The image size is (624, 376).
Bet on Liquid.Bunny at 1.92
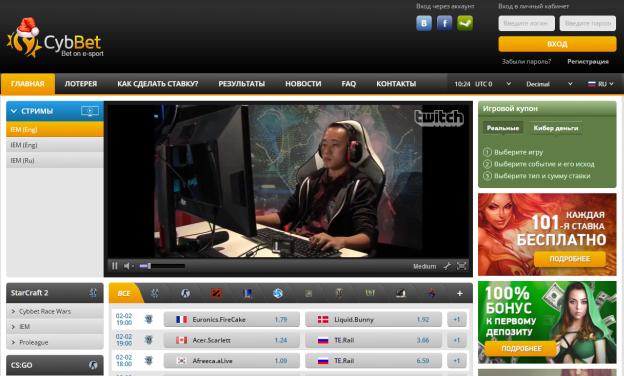[373, 320]
